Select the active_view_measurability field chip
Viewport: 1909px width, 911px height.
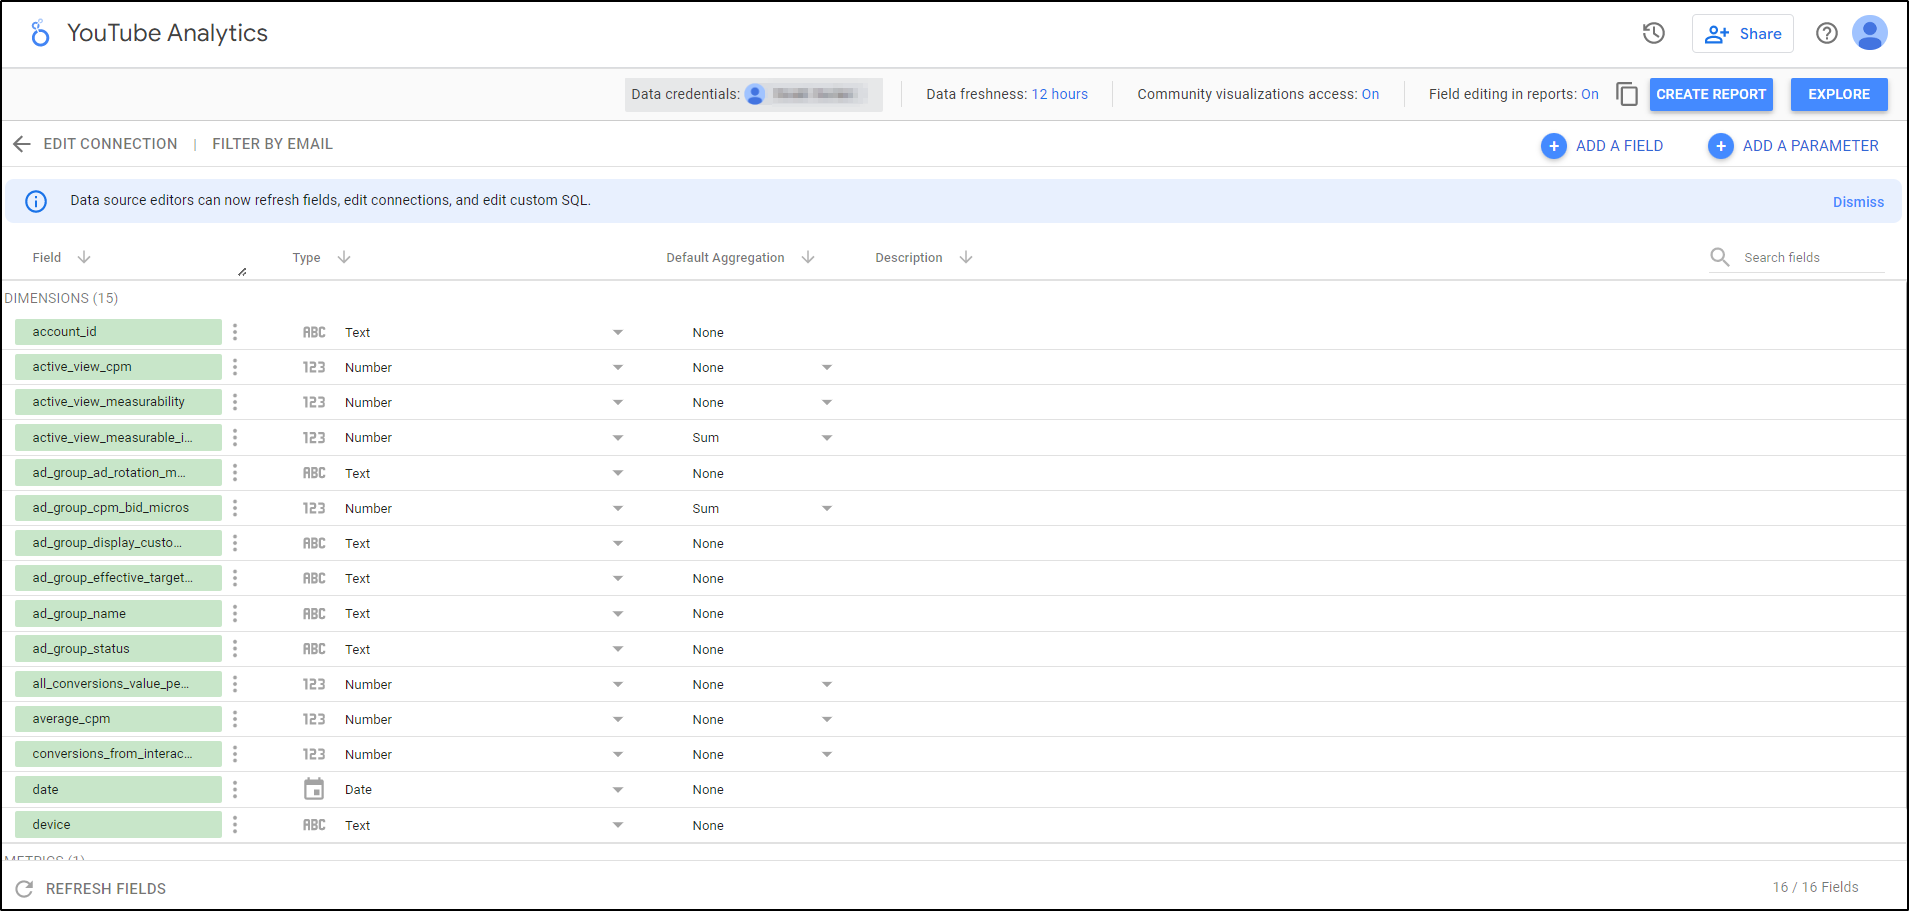118,402
